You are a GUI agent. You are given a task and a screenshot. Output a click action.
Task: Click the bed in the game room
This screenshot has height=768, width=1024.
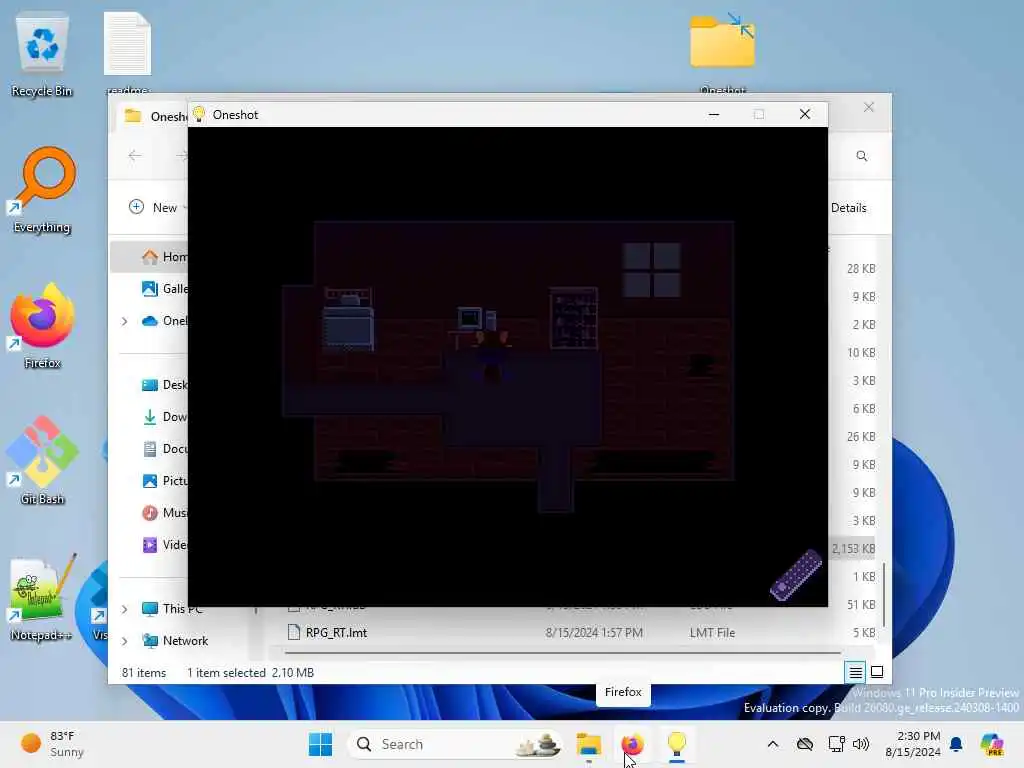tap(348, 320)
